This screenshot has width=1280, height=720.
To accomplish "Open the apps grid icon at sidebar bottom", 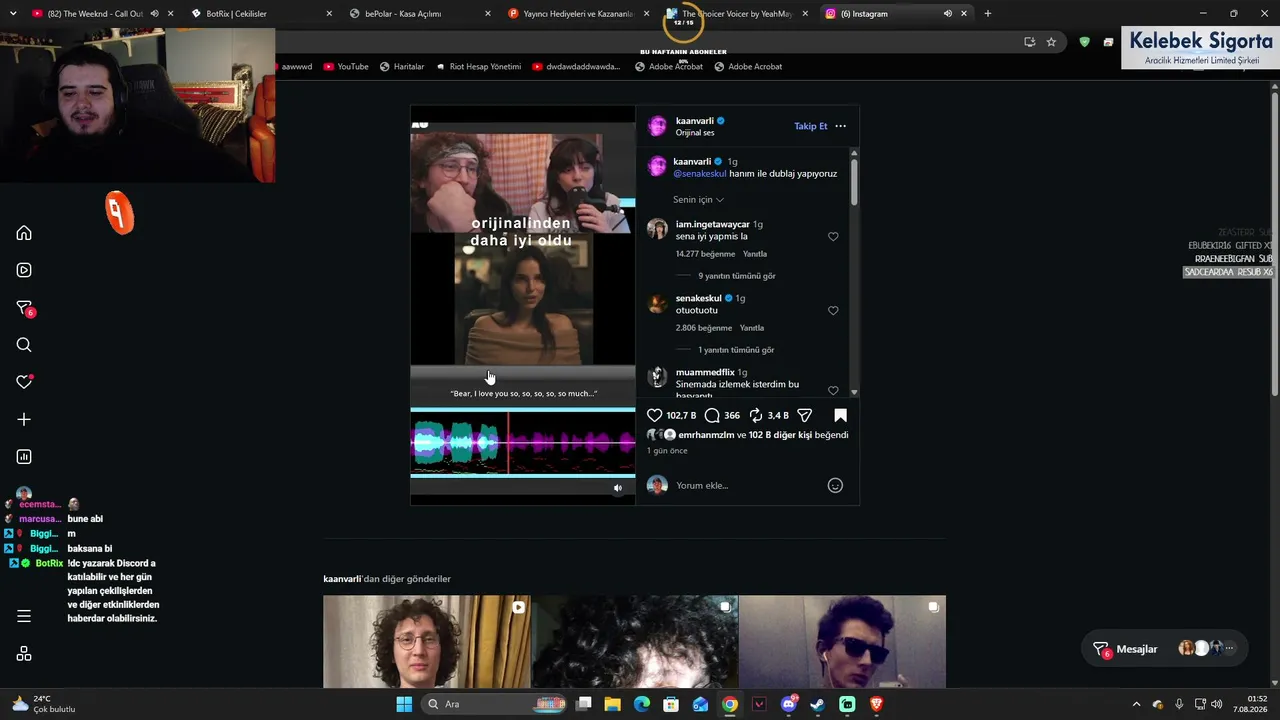I will point(24,654).
